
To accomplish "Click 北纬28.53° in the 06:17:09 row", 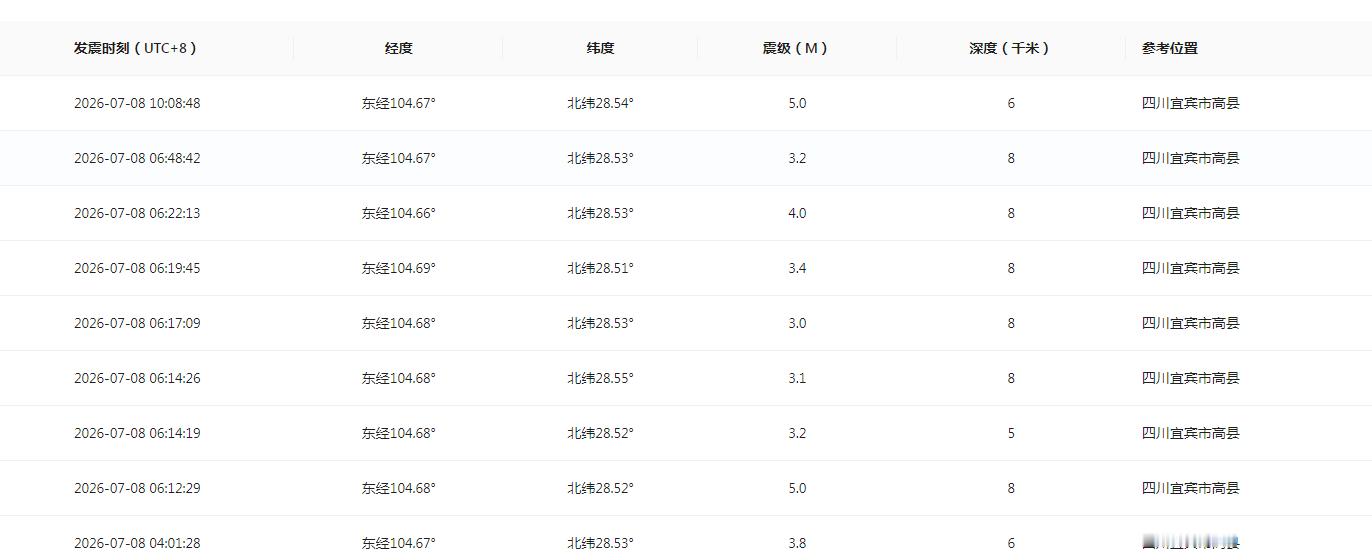I will (x=600, y=323).
